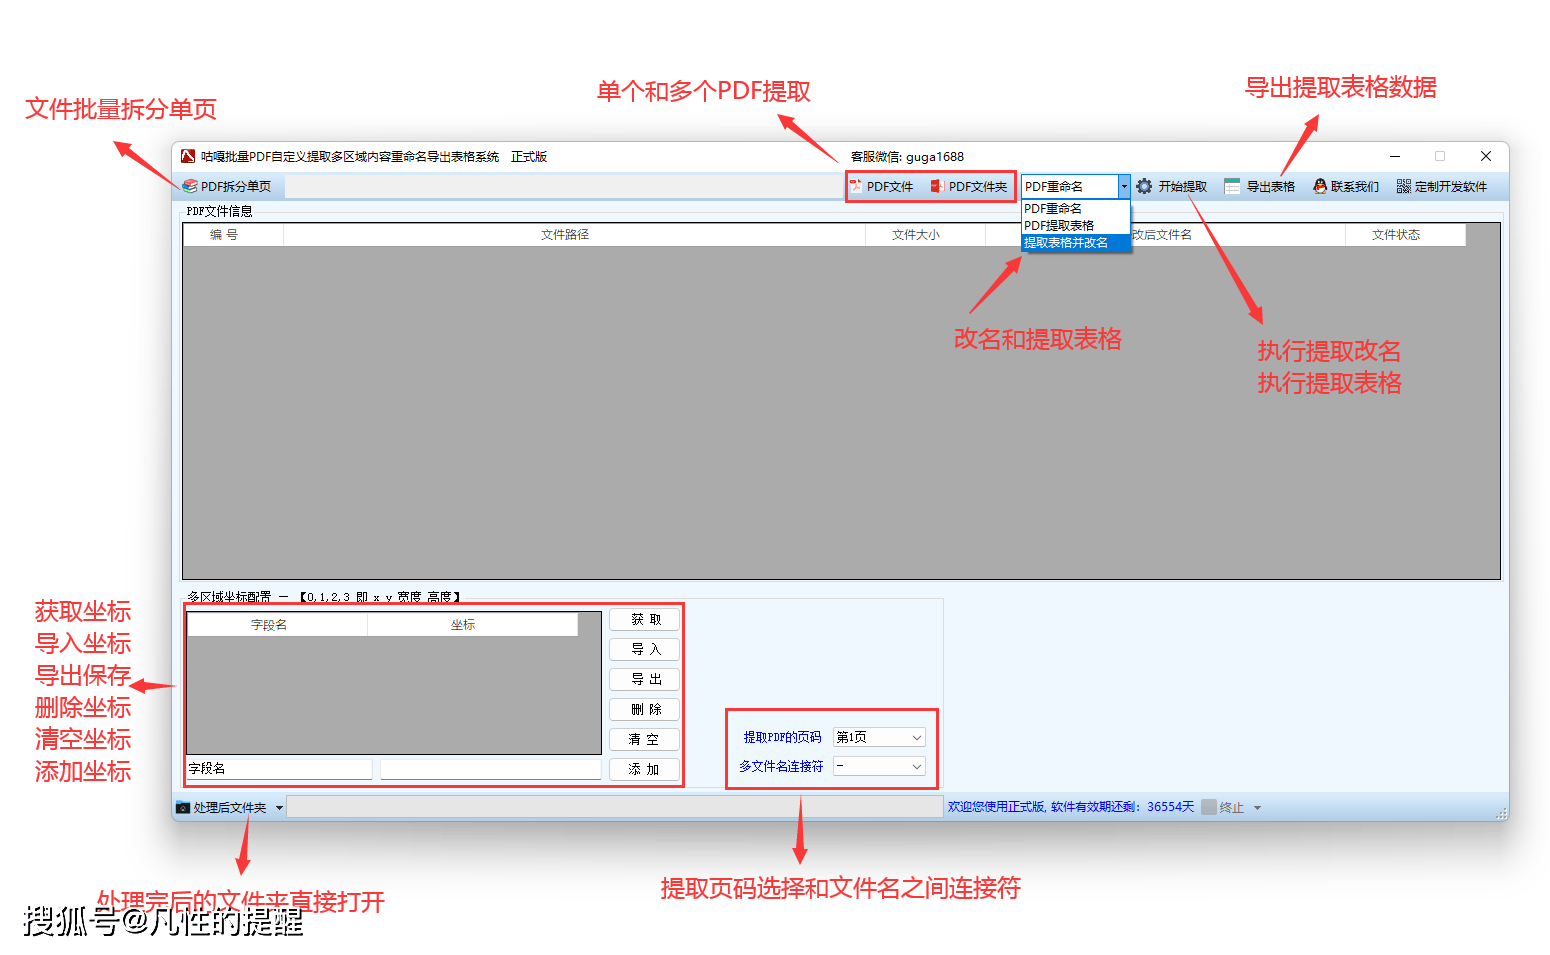Click the 添加 coordinates button

point(645,770)
